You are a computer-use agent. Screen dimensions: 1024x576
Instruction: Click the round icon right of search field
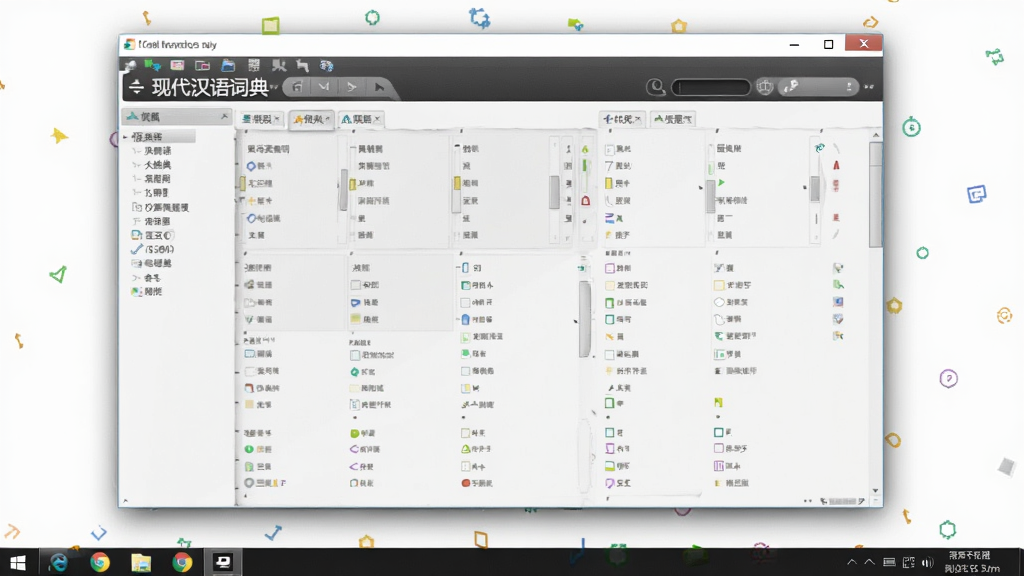coord(765,87)
